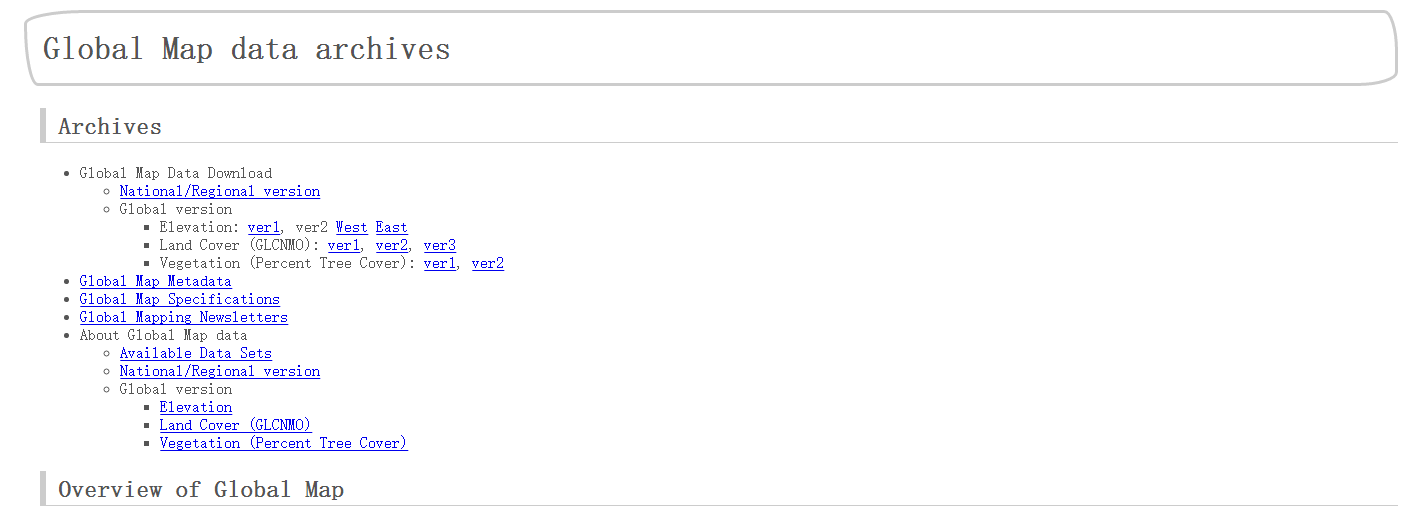The height and width of the screenshot is (517, 1425).
Task: Open the Land Cover (GLCNMO) ver3 link
Action: (x=440, y=245)
